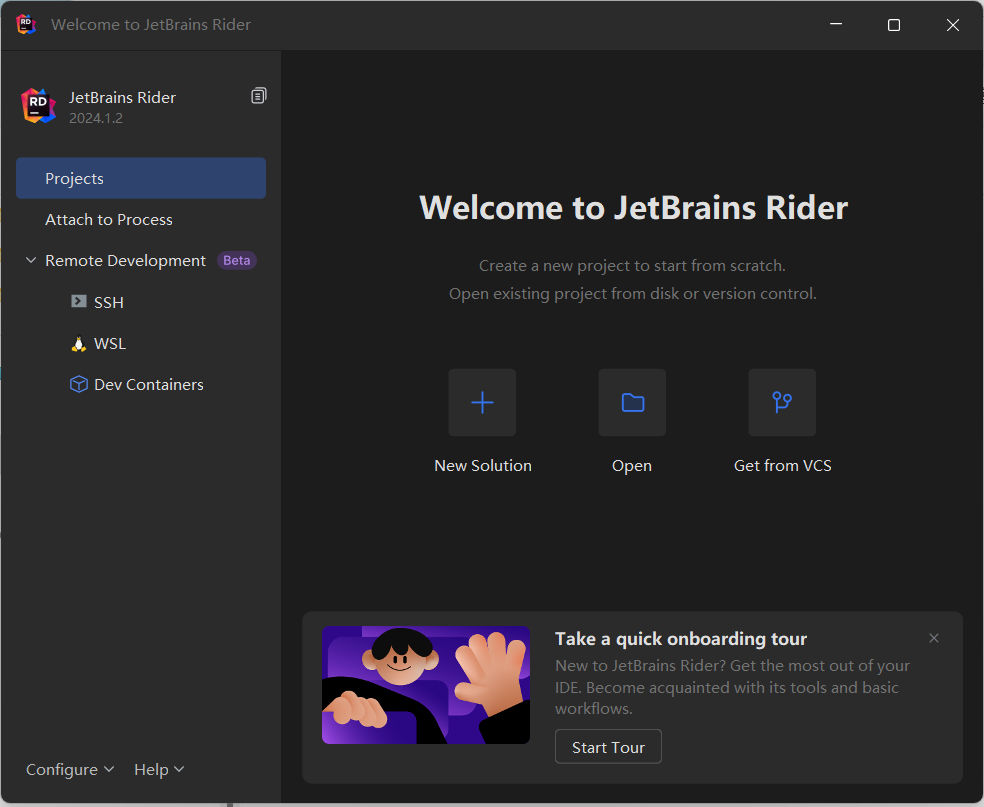This screenshot has width=984, height=807.
Task: Click the Dev Containers cube icon
Action: click(78, 384)
